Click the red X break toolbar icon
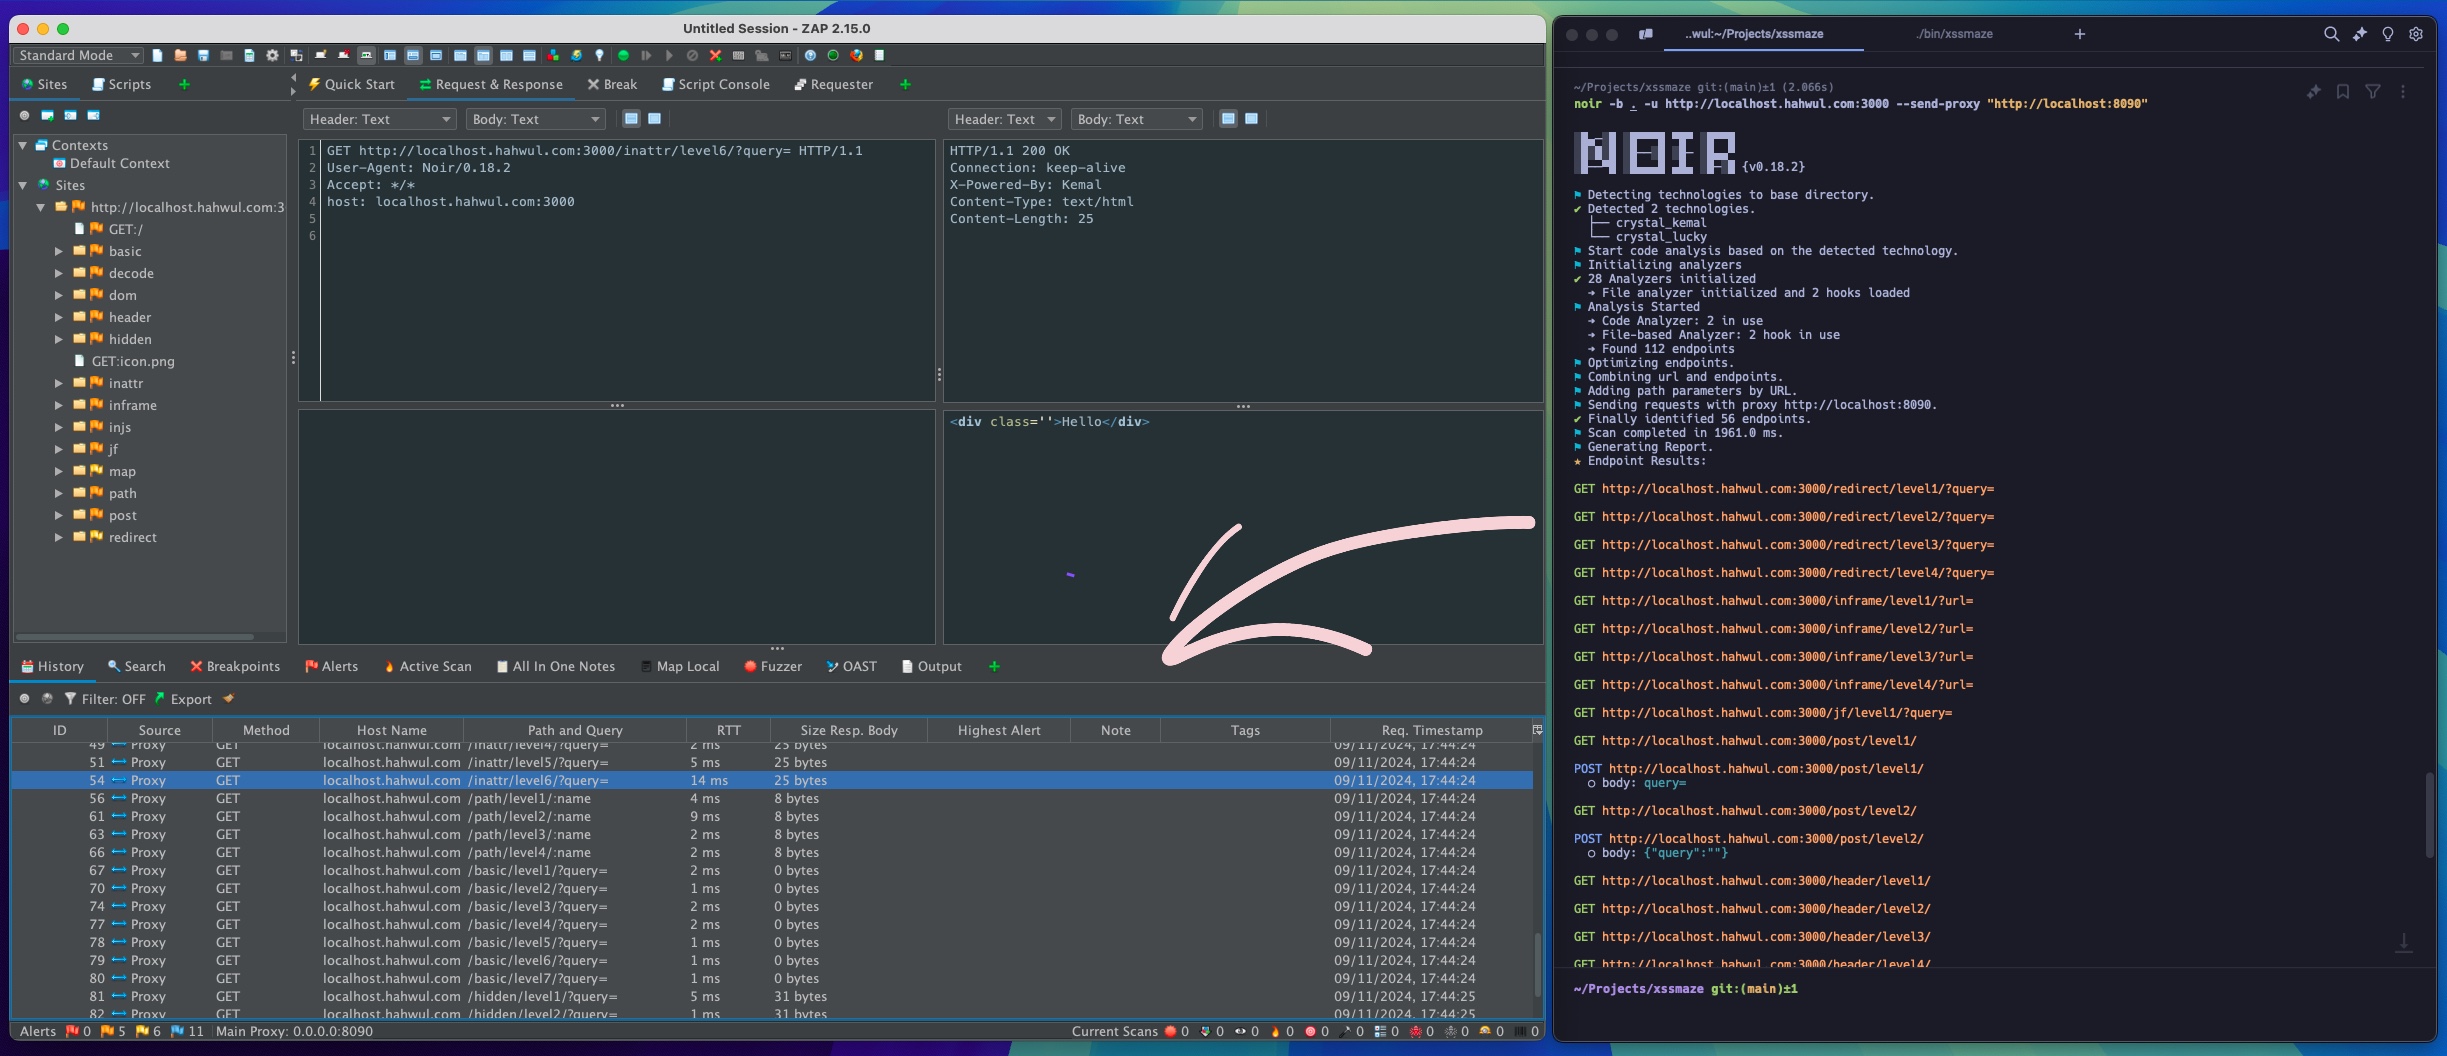Screen dimensions: 2447x1056 tap(715, 55)
